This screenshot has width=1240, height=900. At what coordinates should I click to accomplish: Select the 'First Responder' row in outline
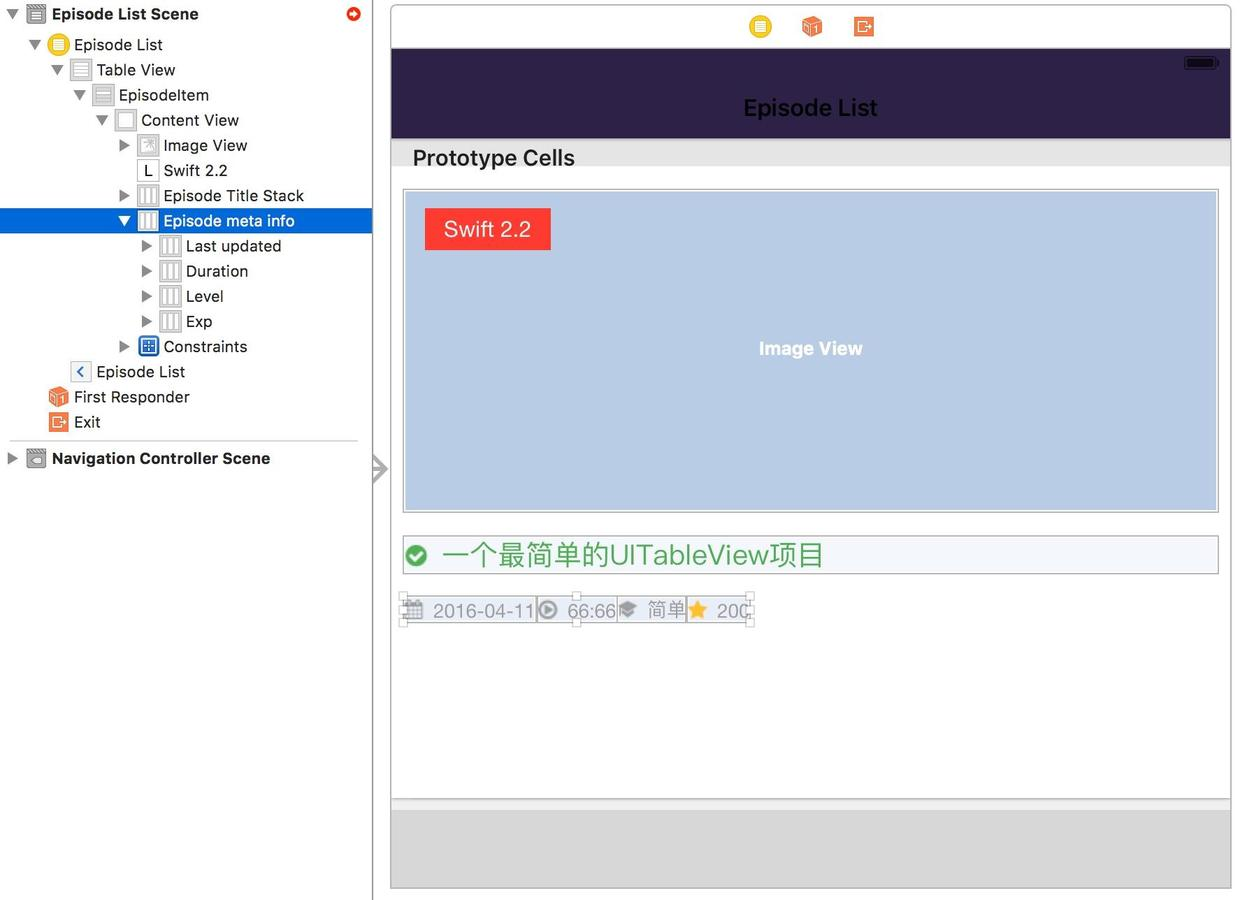[x=186, y=397]
